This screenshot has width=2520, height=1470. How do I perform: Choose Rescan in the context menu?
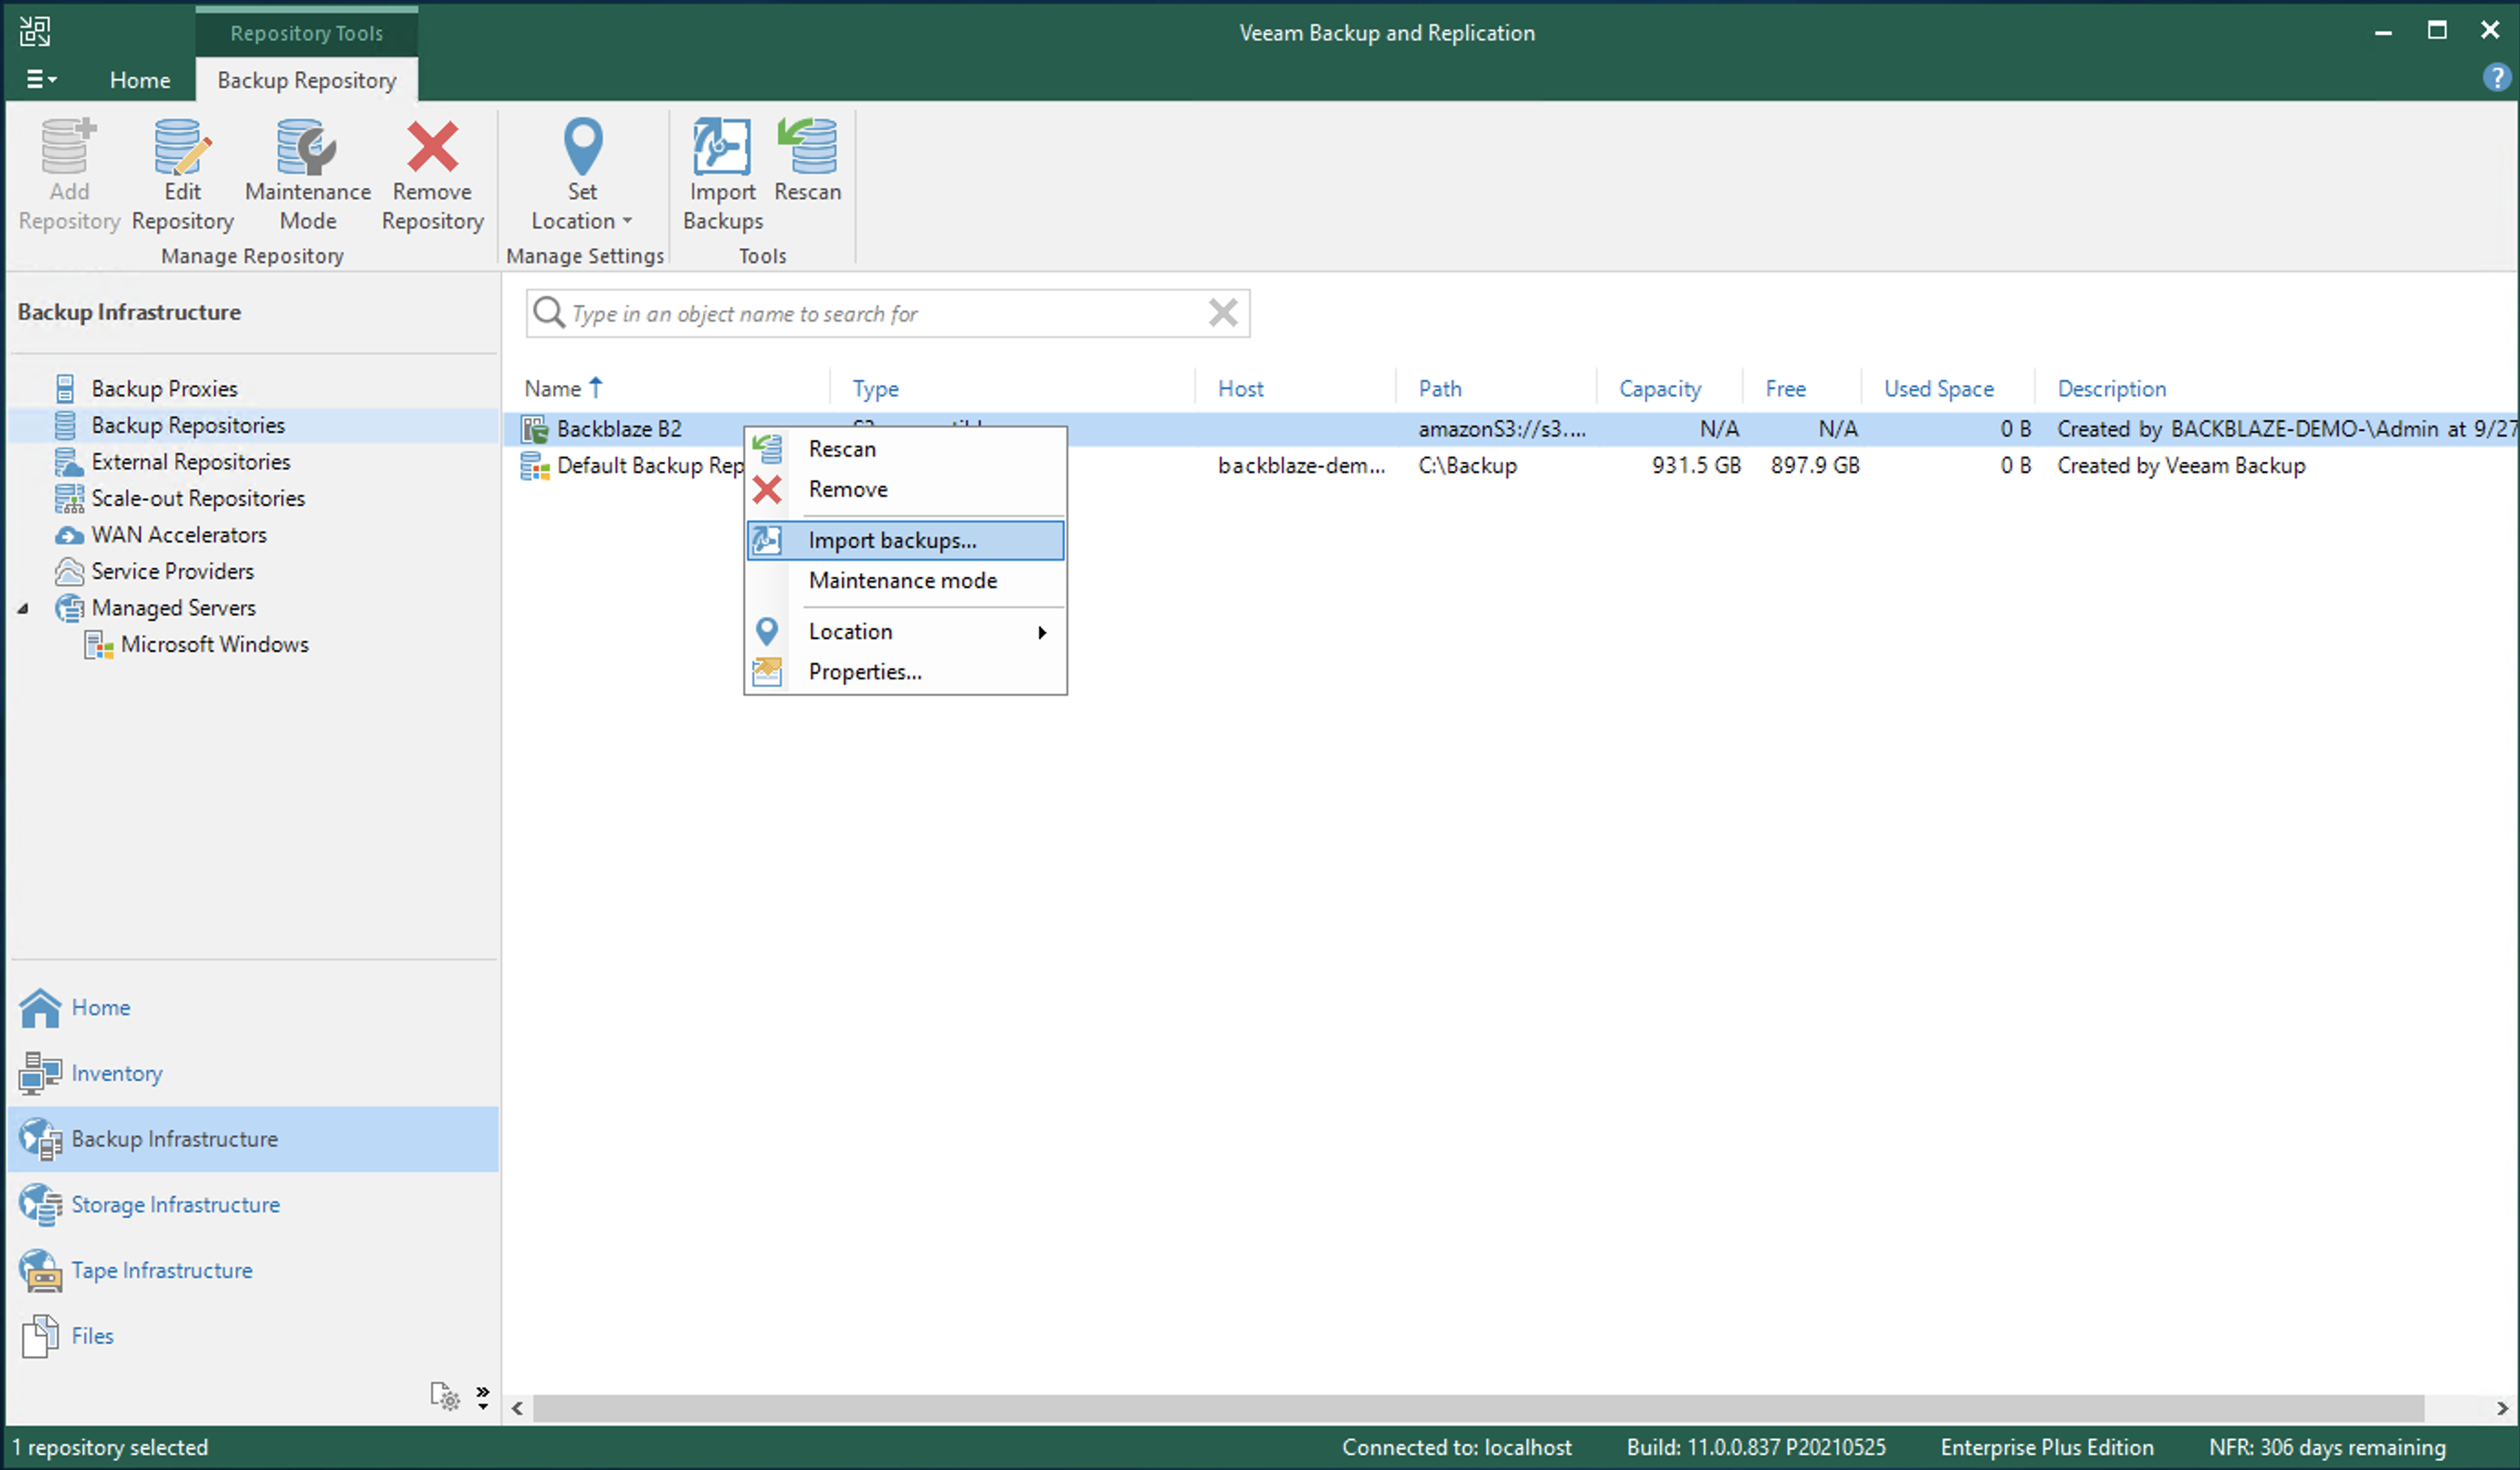[x=905, y=449]
